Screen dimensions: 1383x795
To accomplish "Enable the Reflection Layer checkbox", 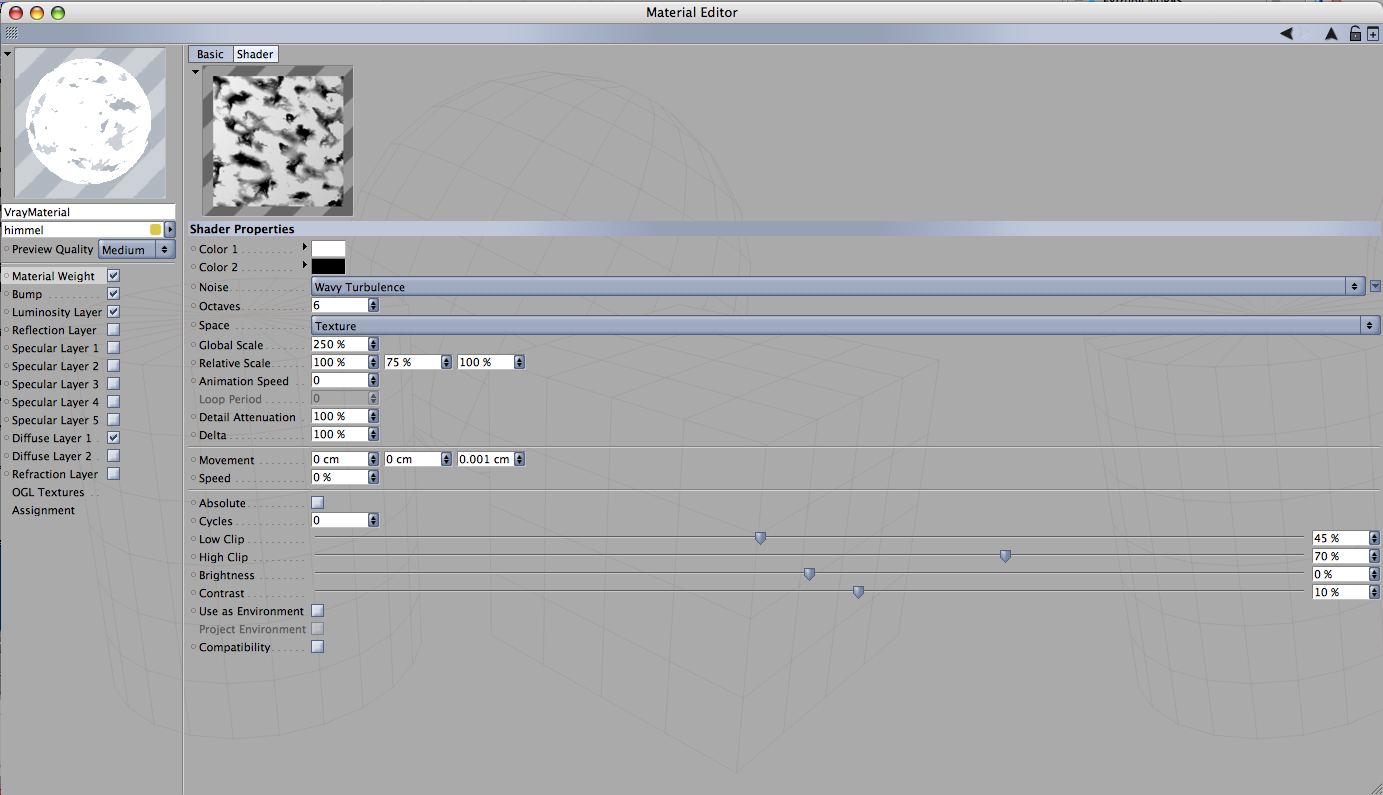I will 113,330.
